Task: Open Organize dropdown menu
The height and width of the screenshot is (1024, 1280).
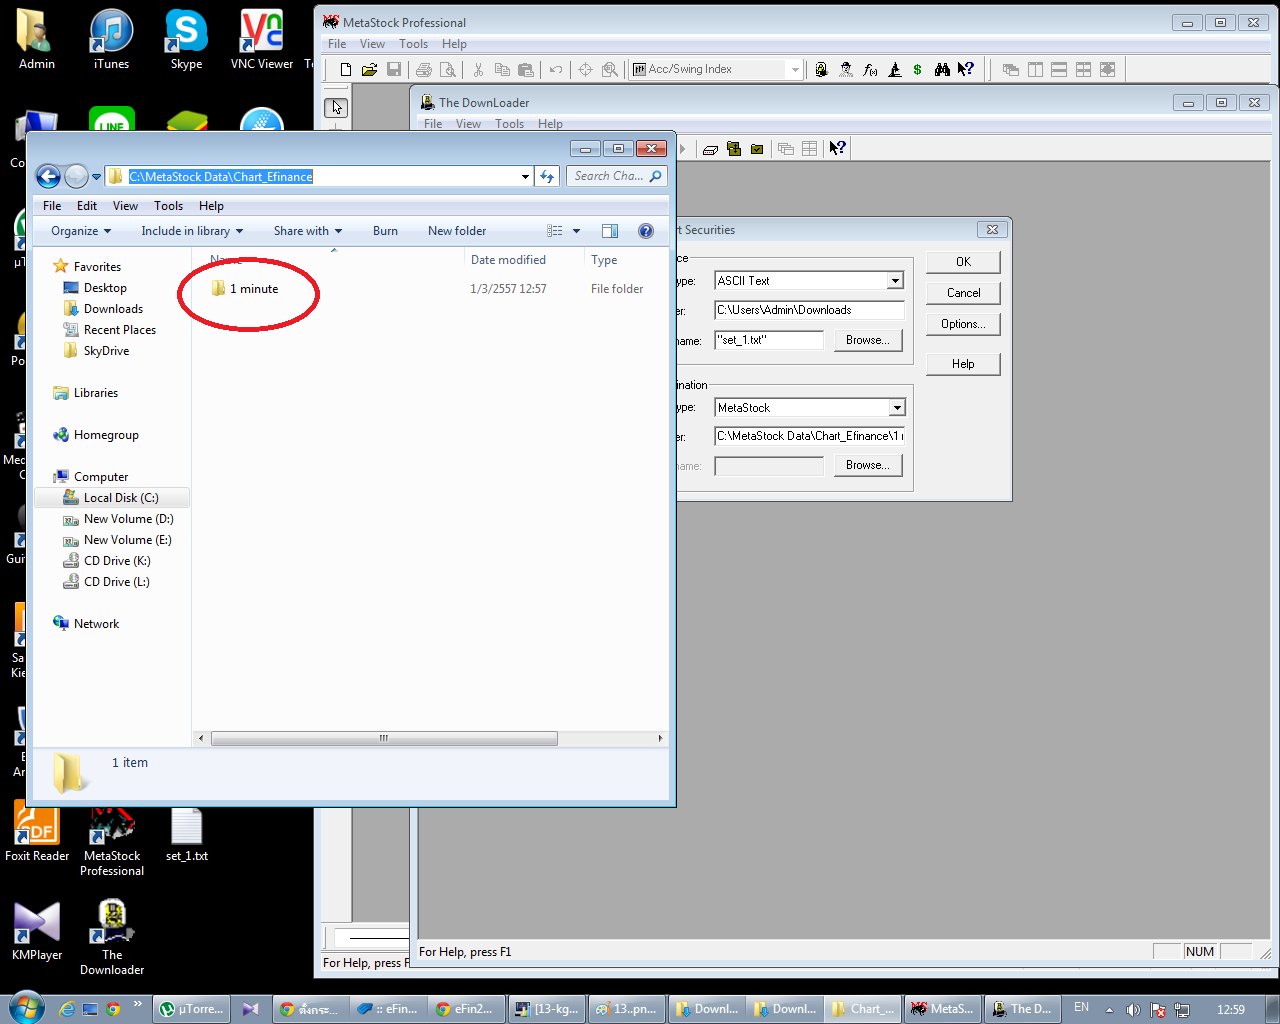Action: [81, 231]
